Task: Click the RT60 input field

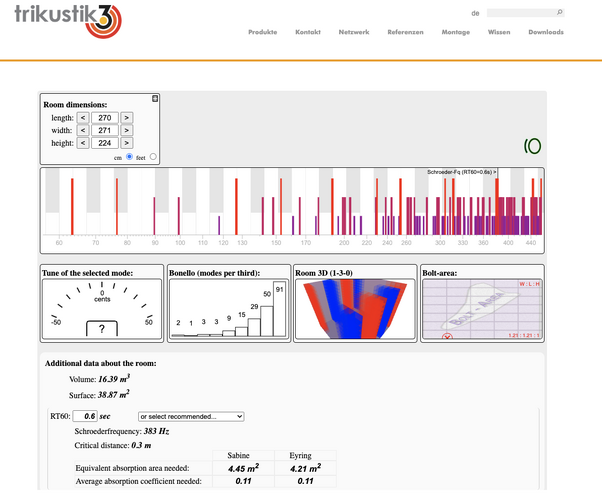Action: coord(85,416)
